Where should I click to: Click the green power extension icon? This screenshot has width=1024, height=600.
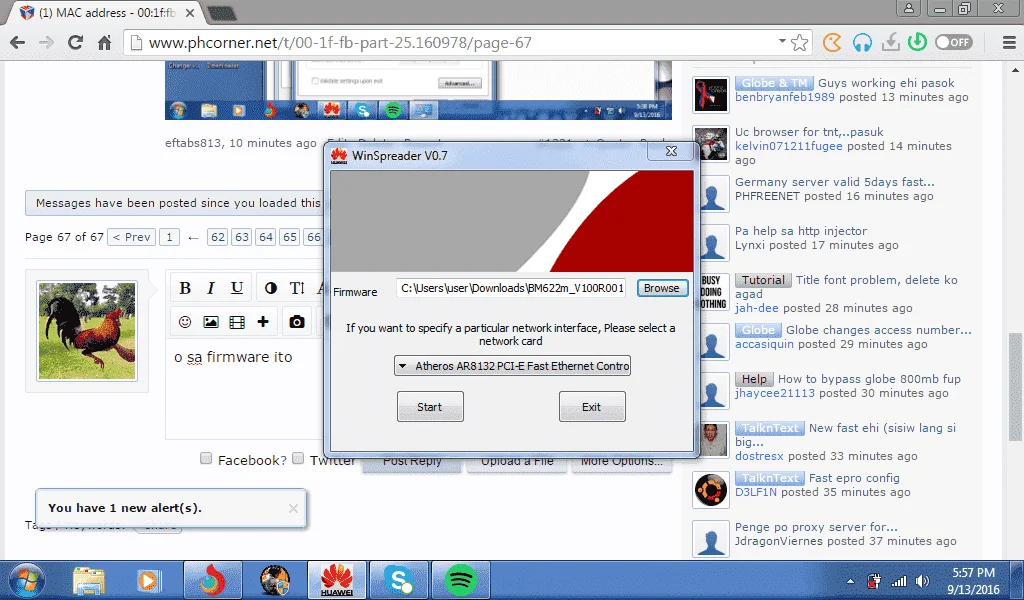tap(917, 42)
